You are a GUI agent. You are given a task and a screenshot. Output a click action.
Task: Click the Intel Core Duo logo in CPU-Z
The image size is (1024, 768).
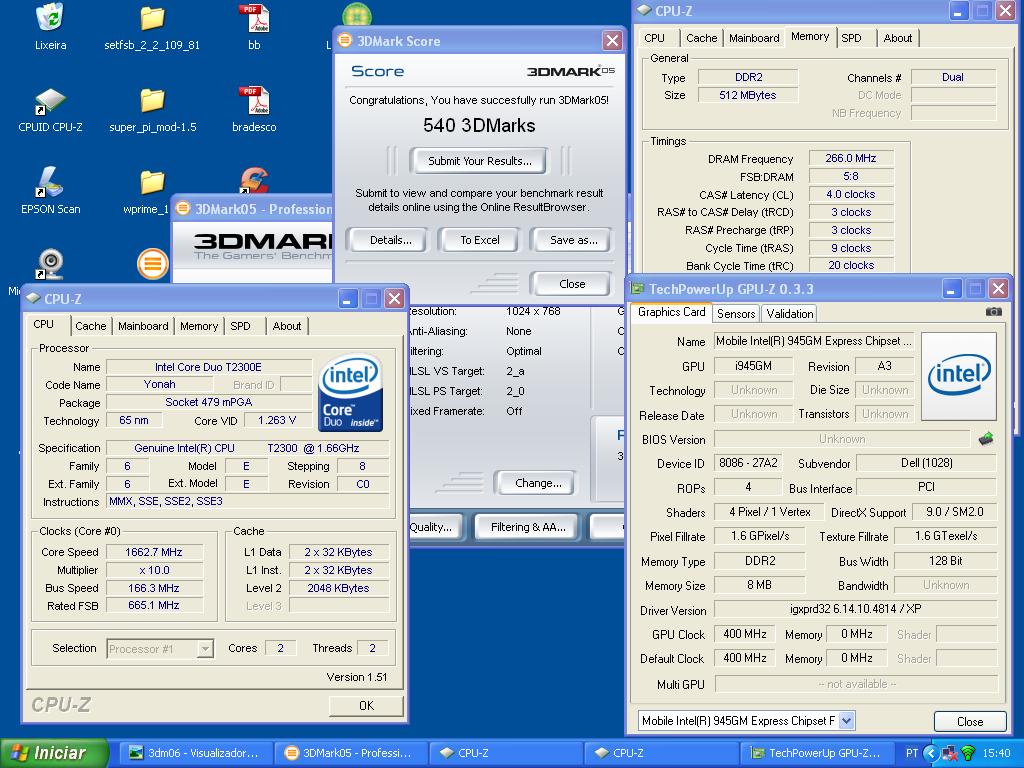coord(351,392)
